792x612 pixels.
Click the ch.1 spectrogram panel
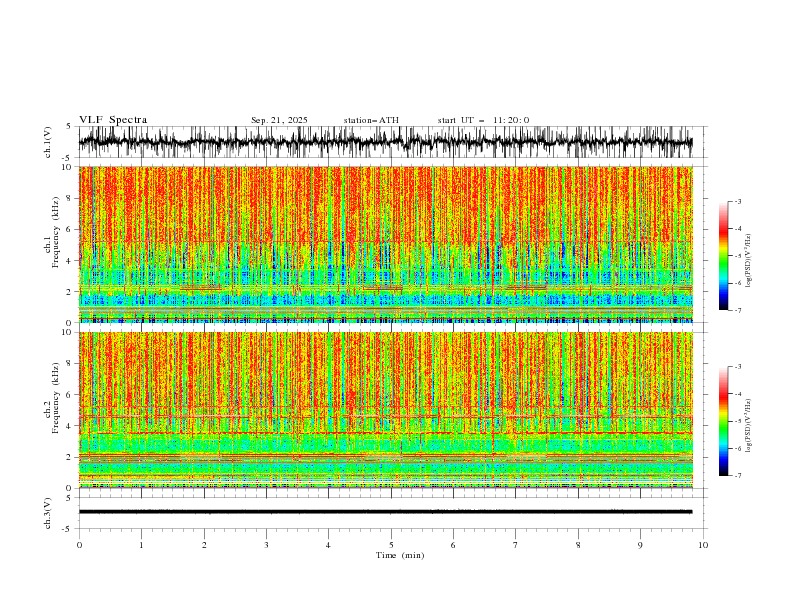pos(385,244)
